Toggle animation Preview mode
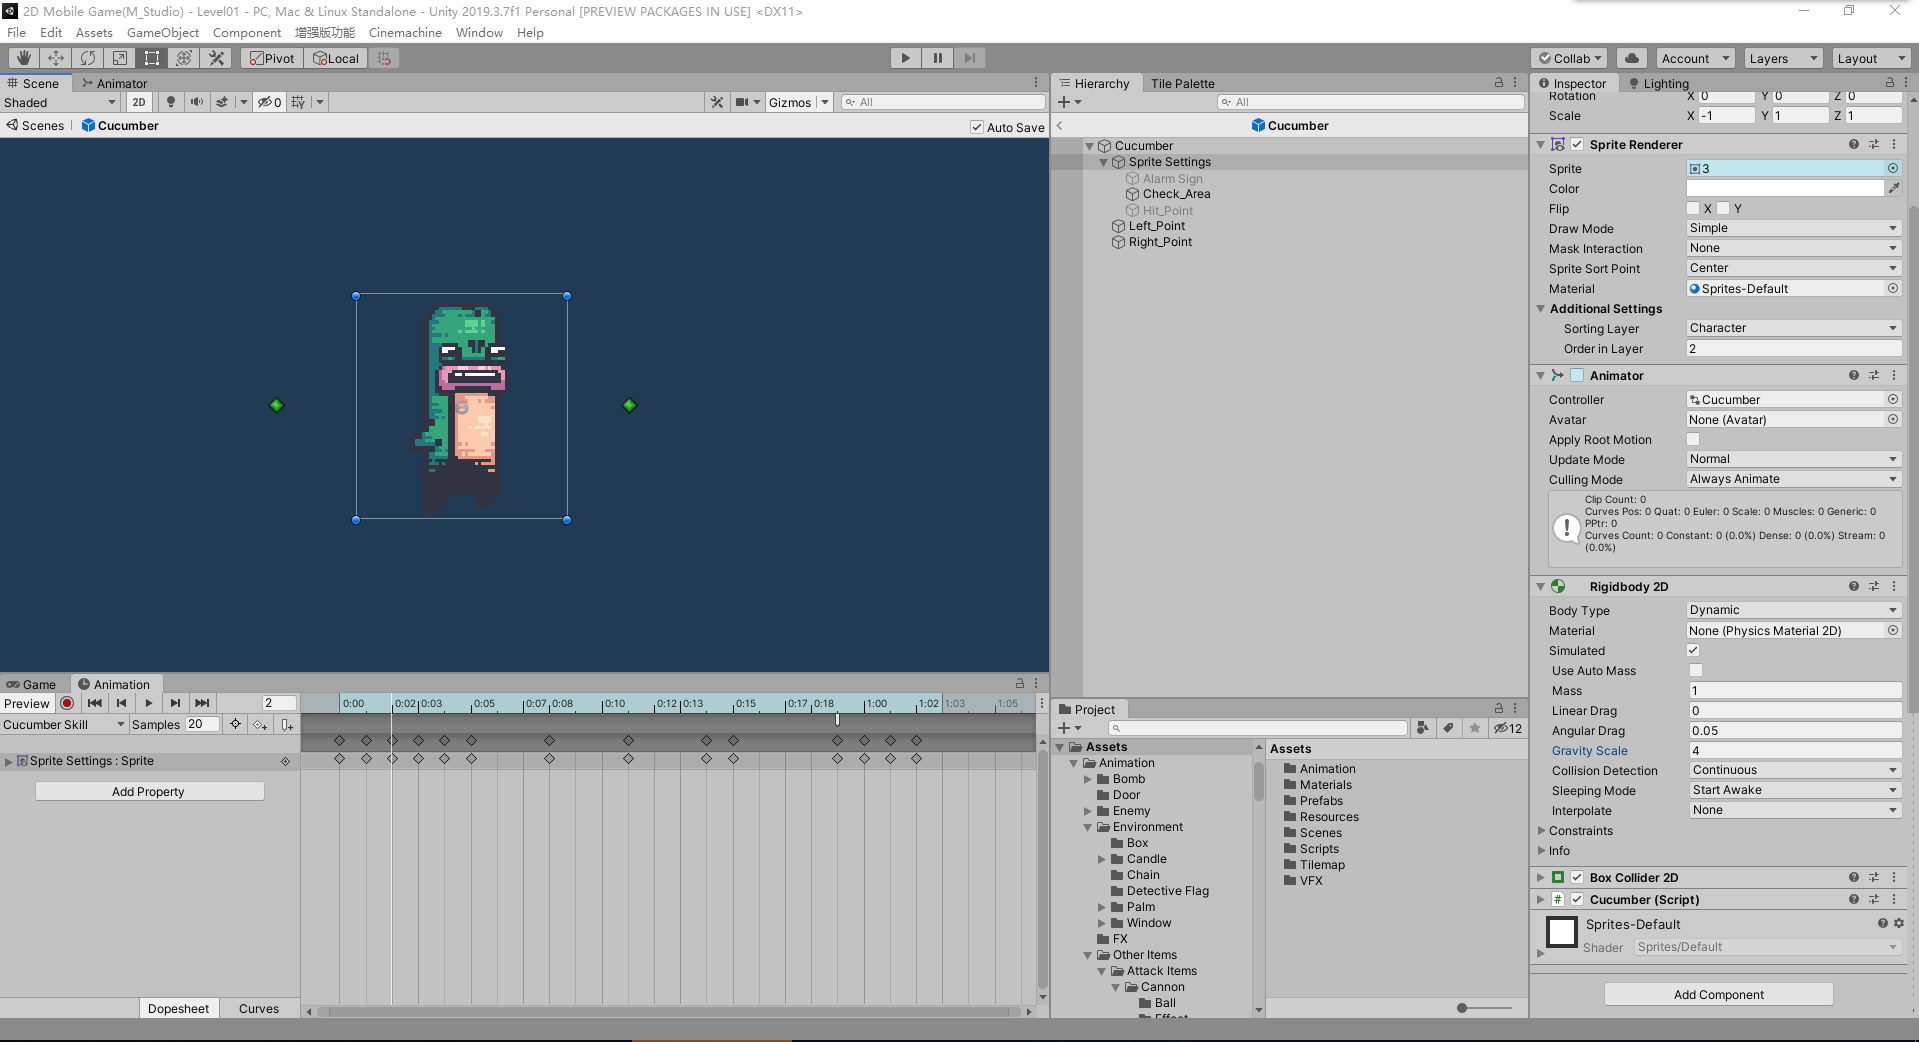1919x1042 pixels. coord(27,703)
